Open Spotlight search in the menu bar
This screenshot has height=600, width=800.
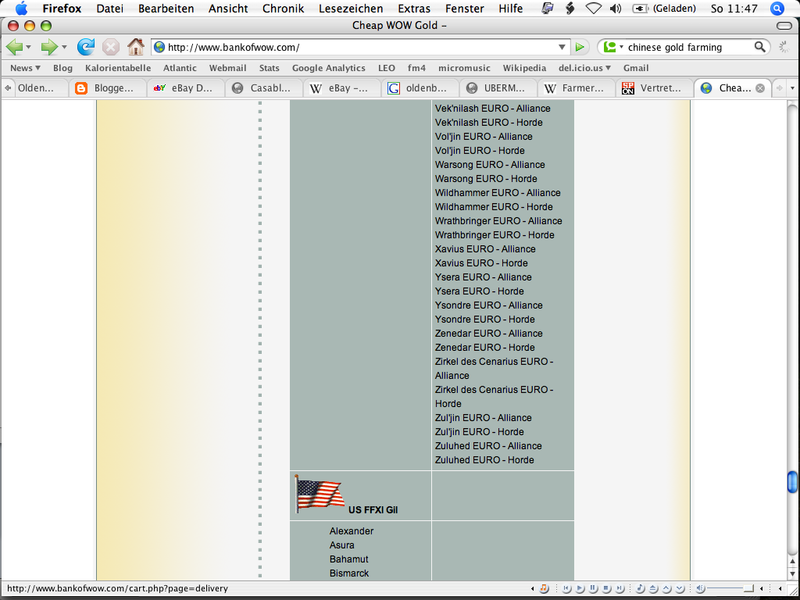pyautogui.click(x=777, y=9)
